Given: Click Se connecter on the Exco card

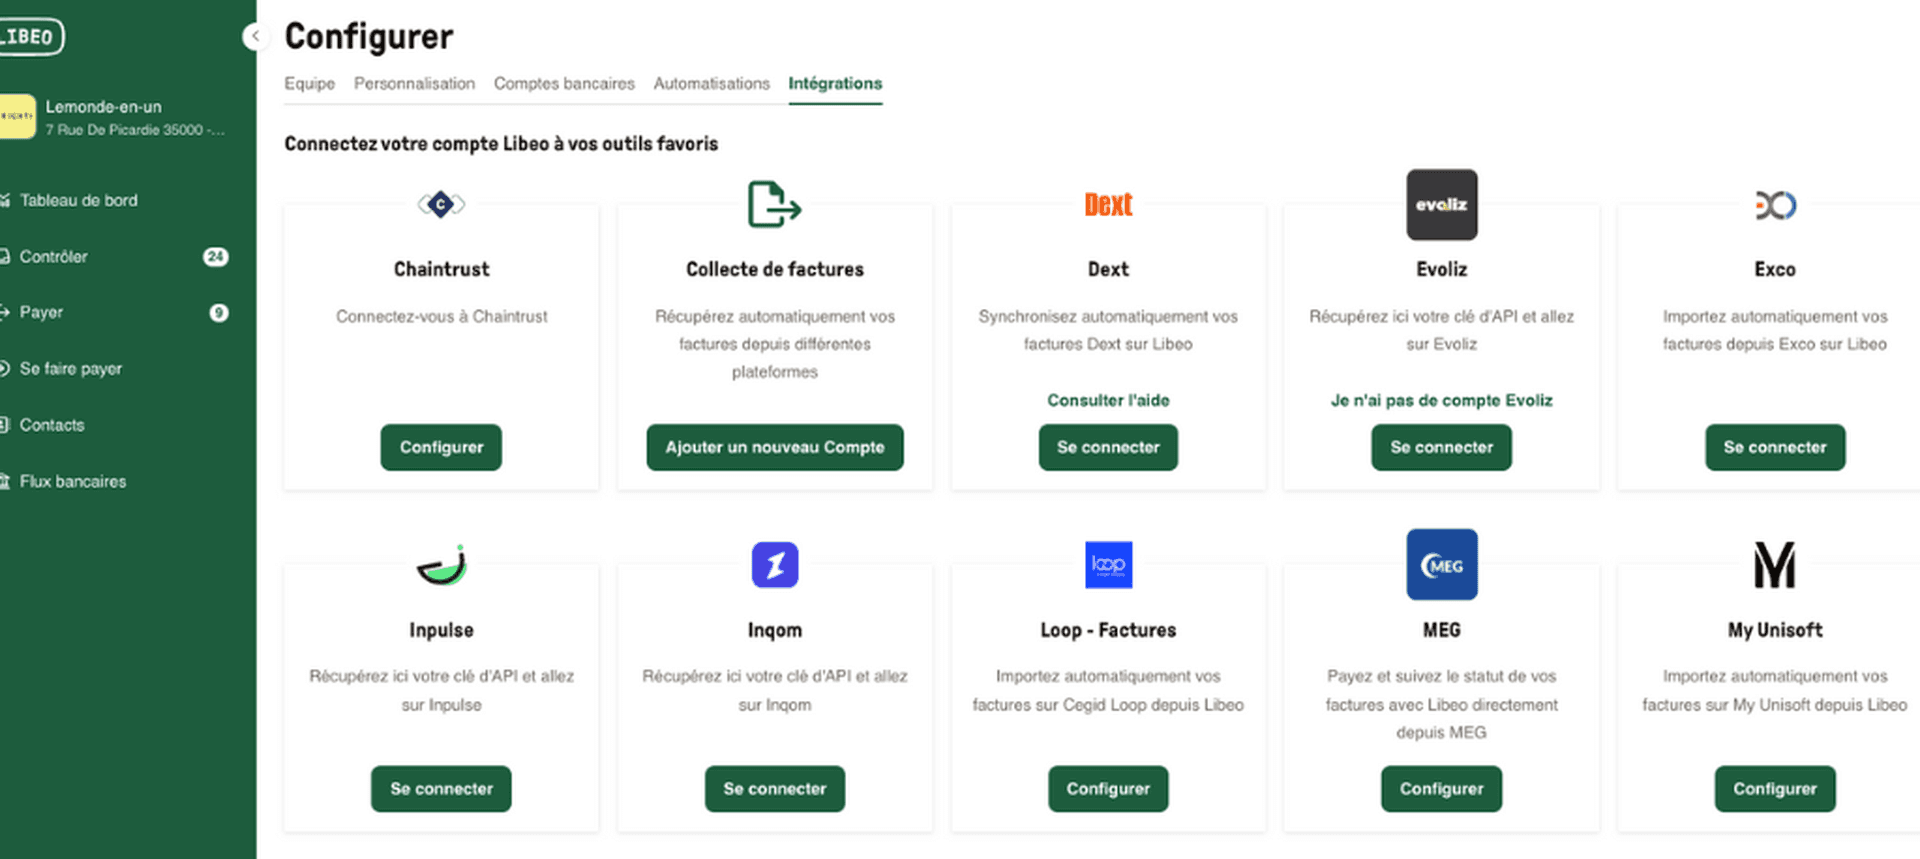Looking at the screenshot, I should 1775,447.
